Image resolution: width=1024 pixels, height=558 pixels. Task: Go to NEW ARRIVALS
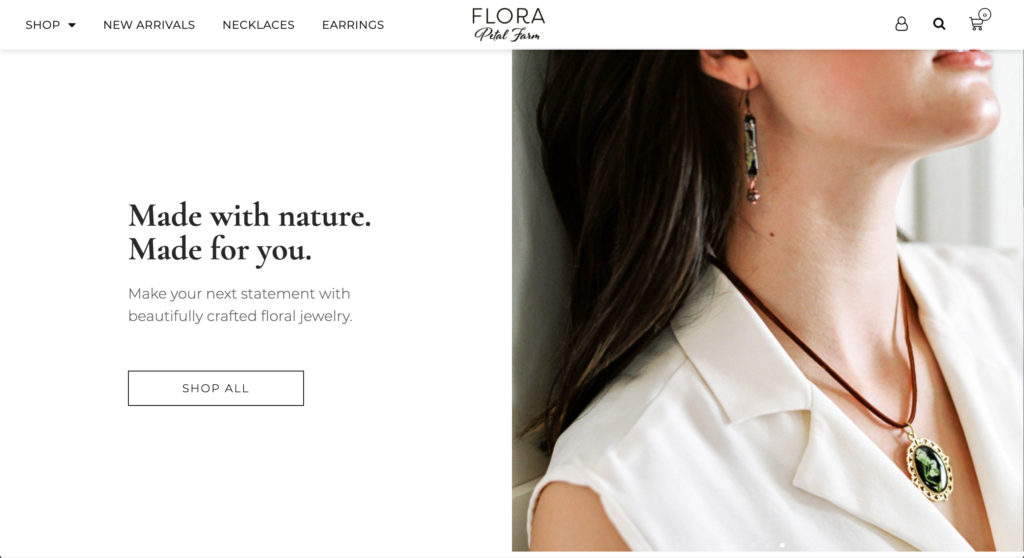tap(149, 25)
